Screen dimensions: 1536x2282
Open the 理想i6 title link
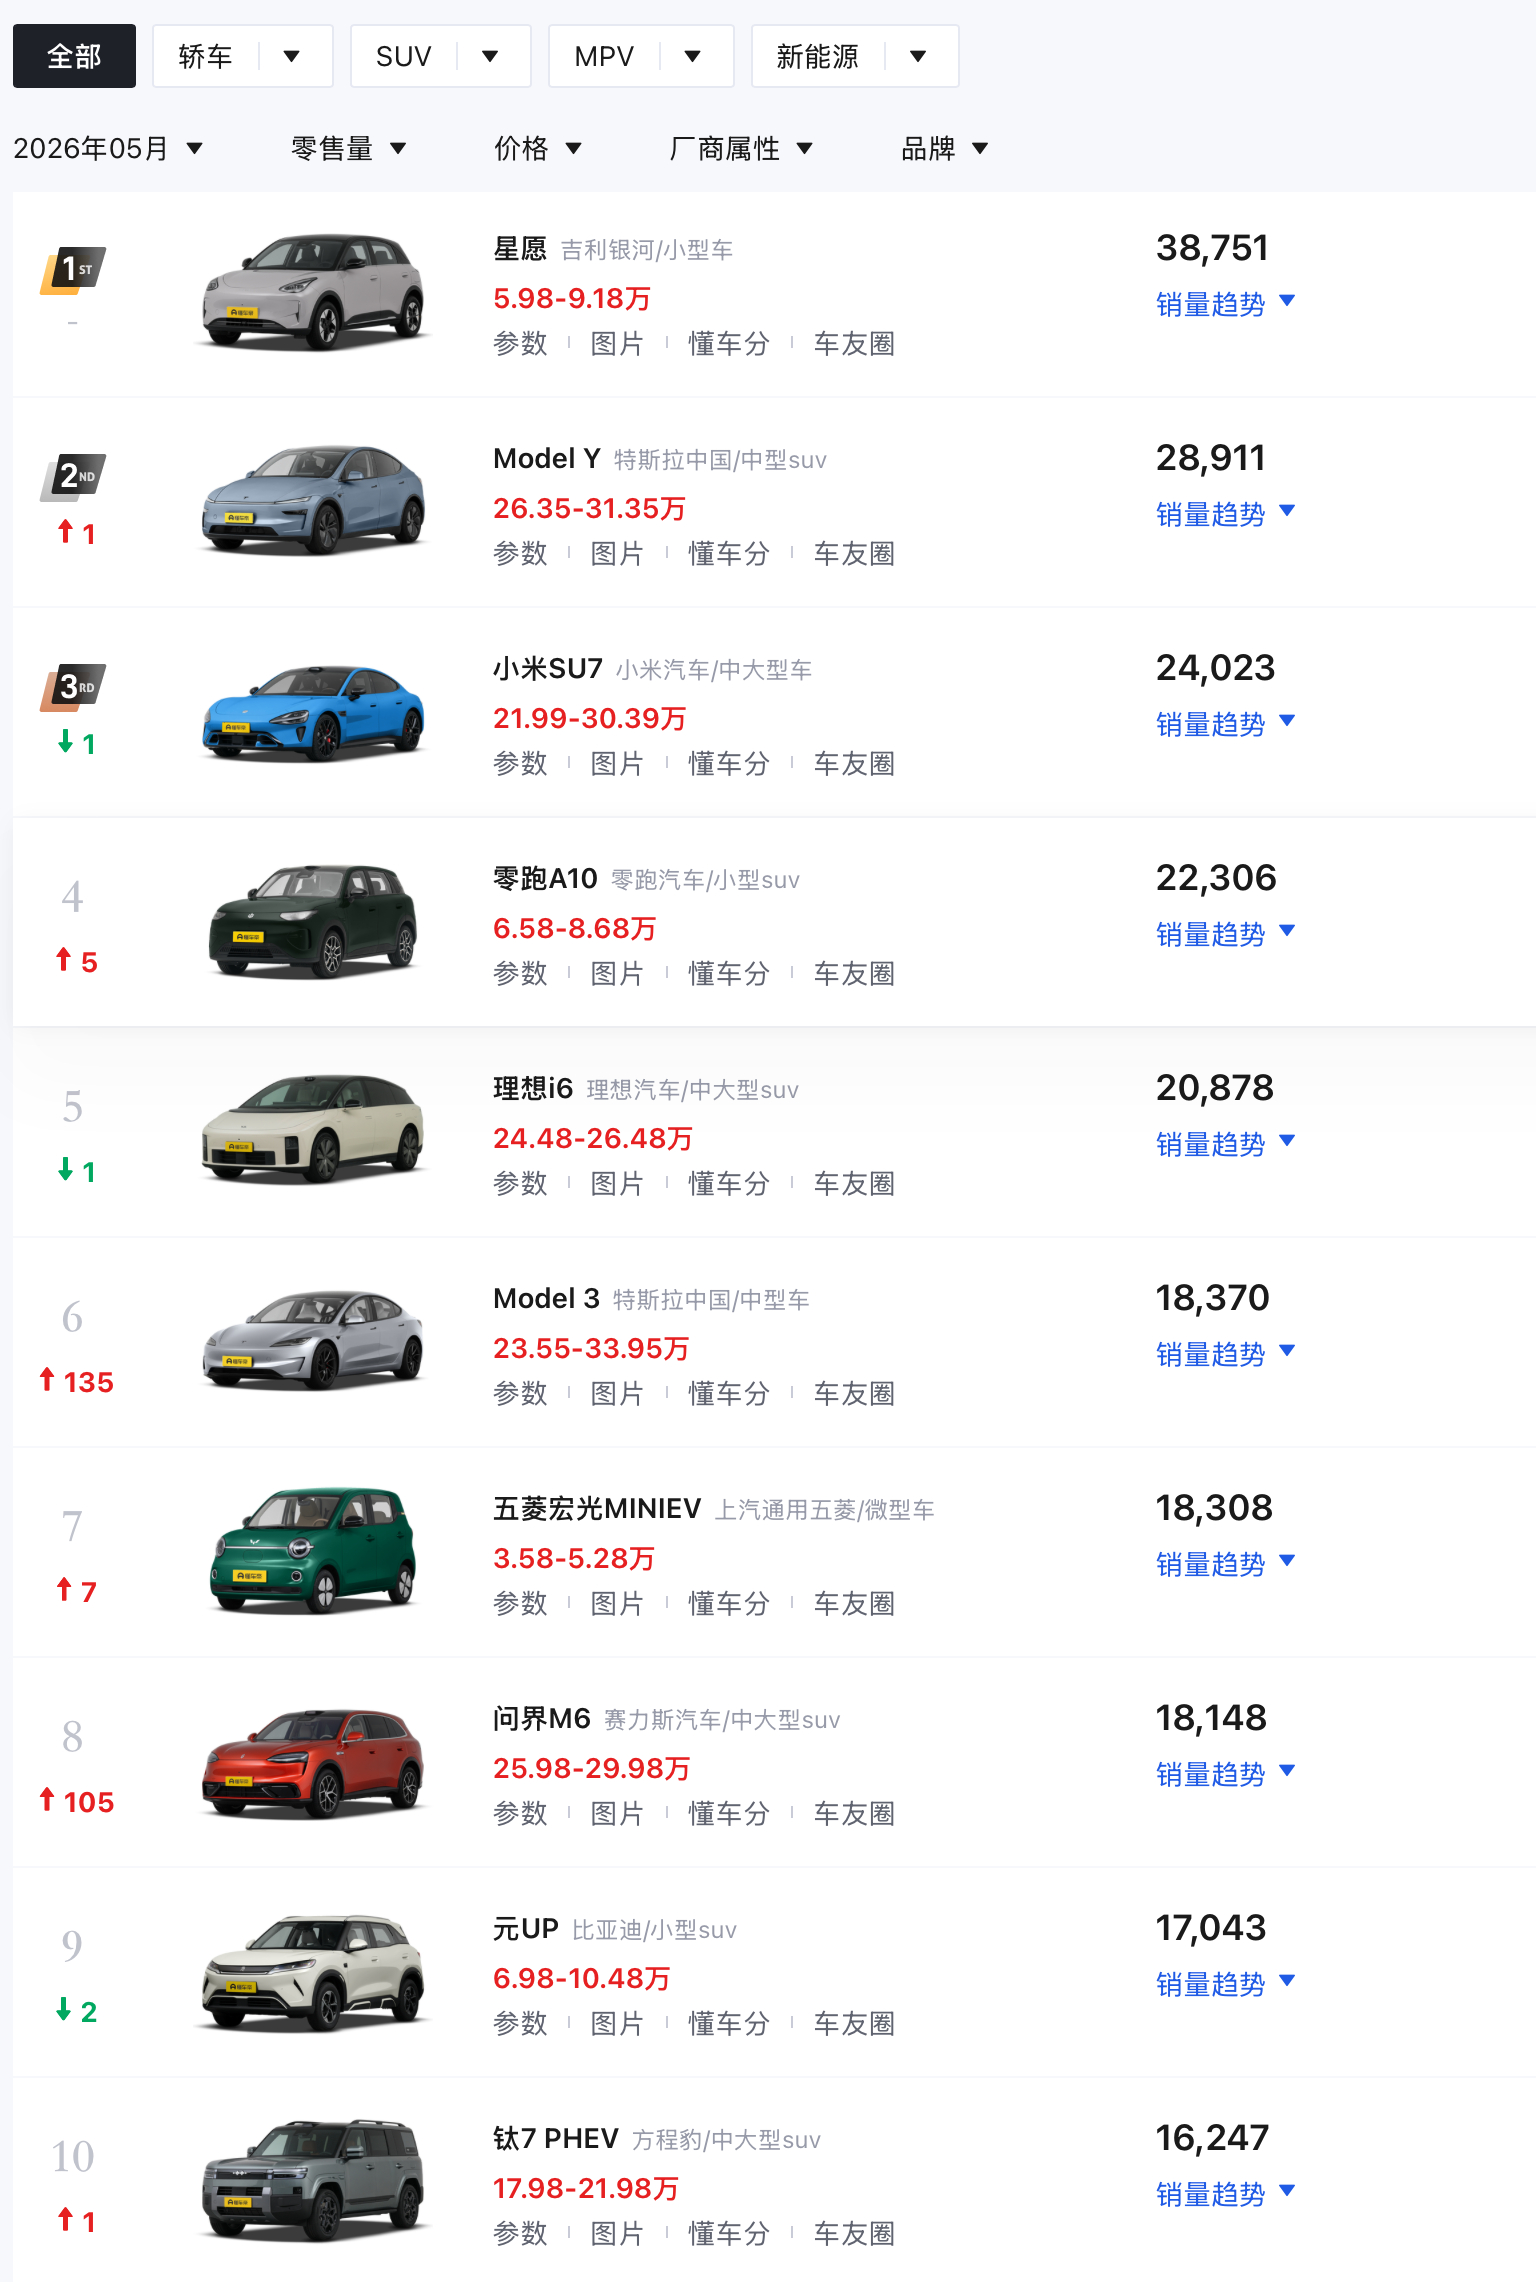[533, 1089]
